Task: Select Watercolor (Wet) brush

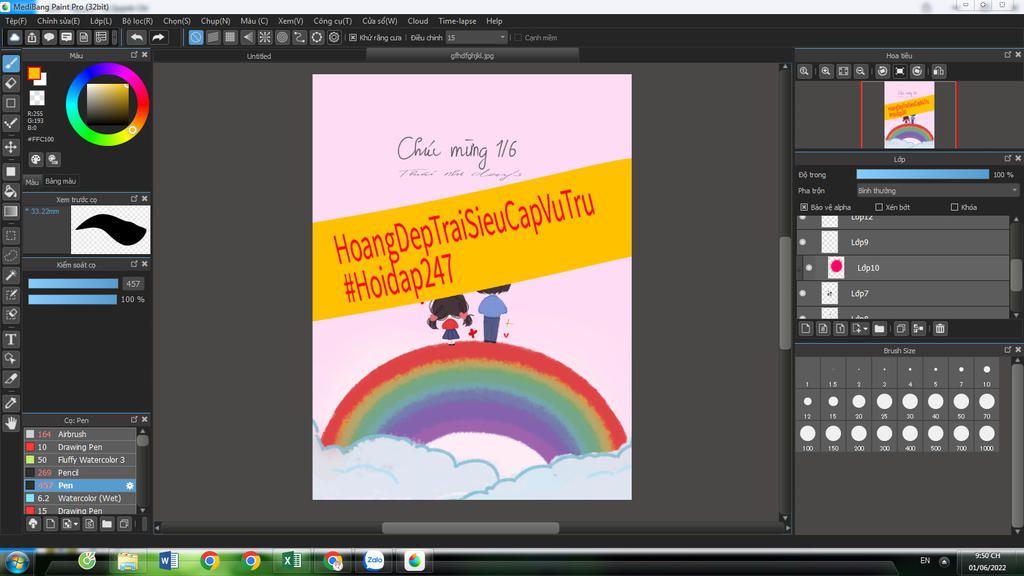Action: pos(80,498)
